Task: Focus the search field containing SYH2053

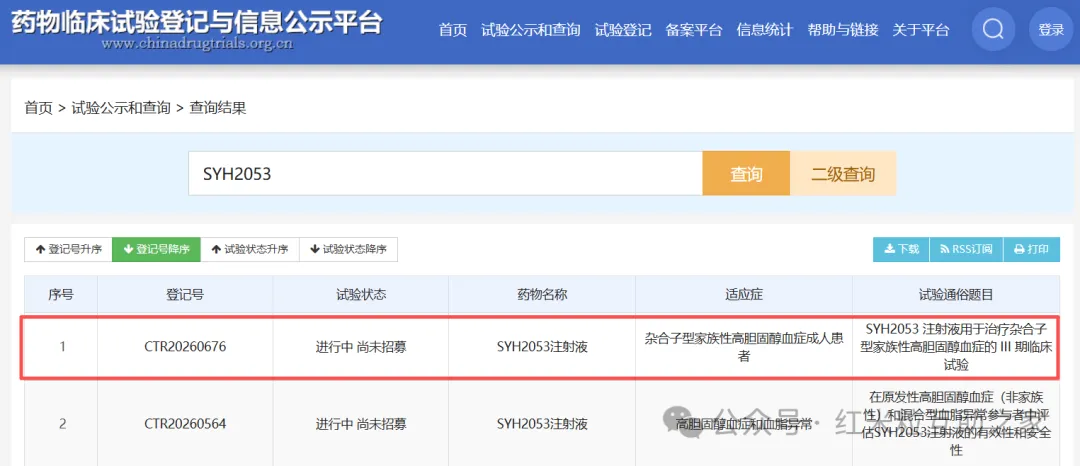Action: (x=445, y=173)
